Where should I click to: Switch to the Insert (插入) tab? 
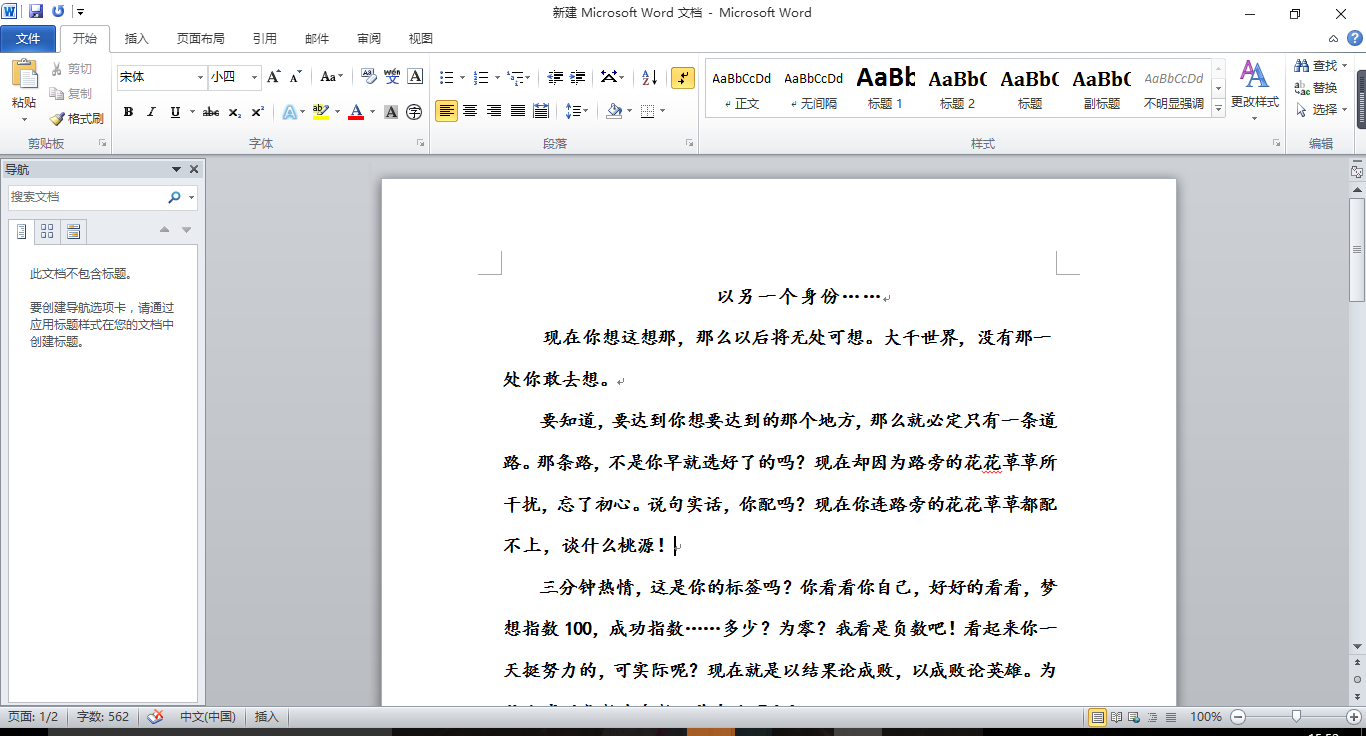pos(137,39)
